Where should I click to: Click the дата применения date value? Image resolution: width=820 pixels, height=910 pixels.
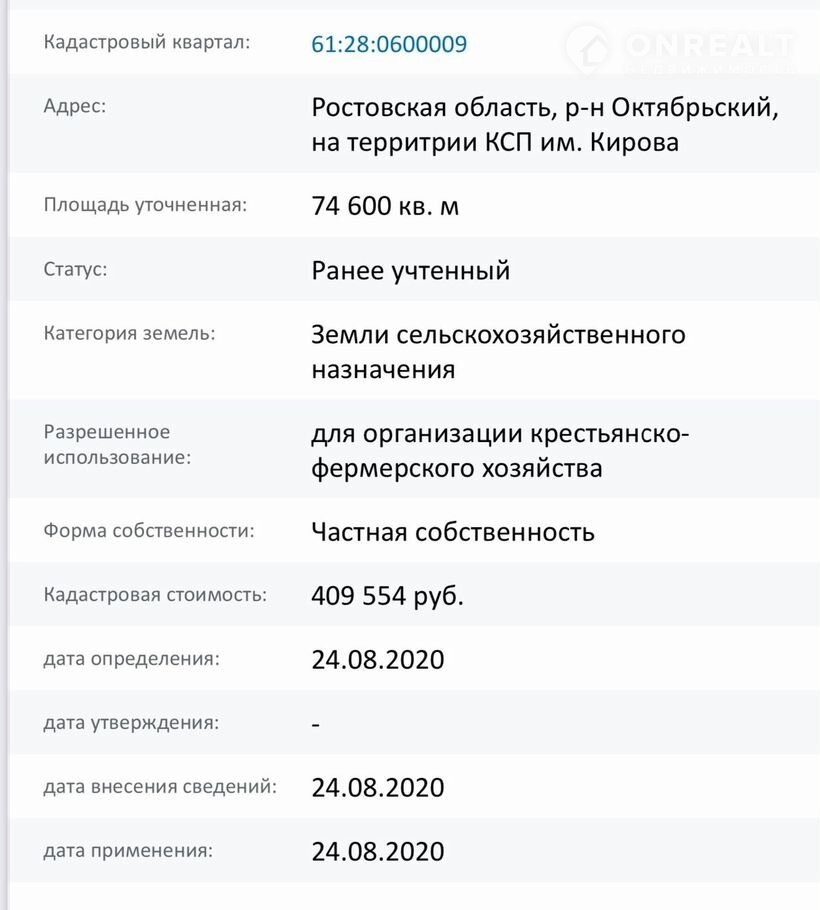click(377, 851)
